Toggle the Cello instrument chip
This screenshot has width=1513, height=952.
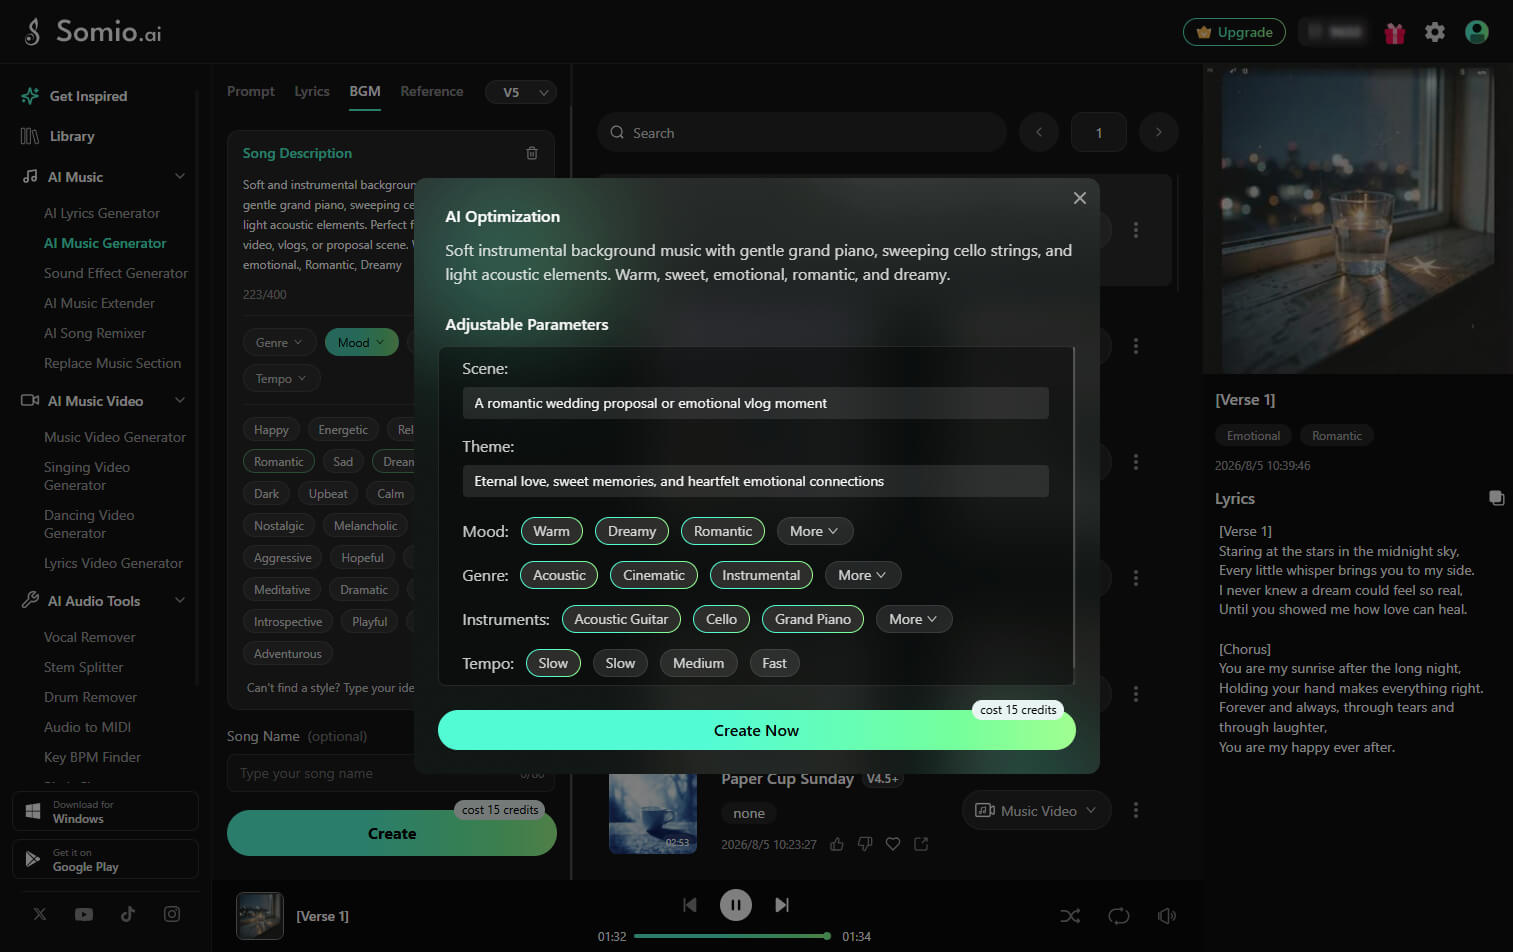(x=721, y=619)
